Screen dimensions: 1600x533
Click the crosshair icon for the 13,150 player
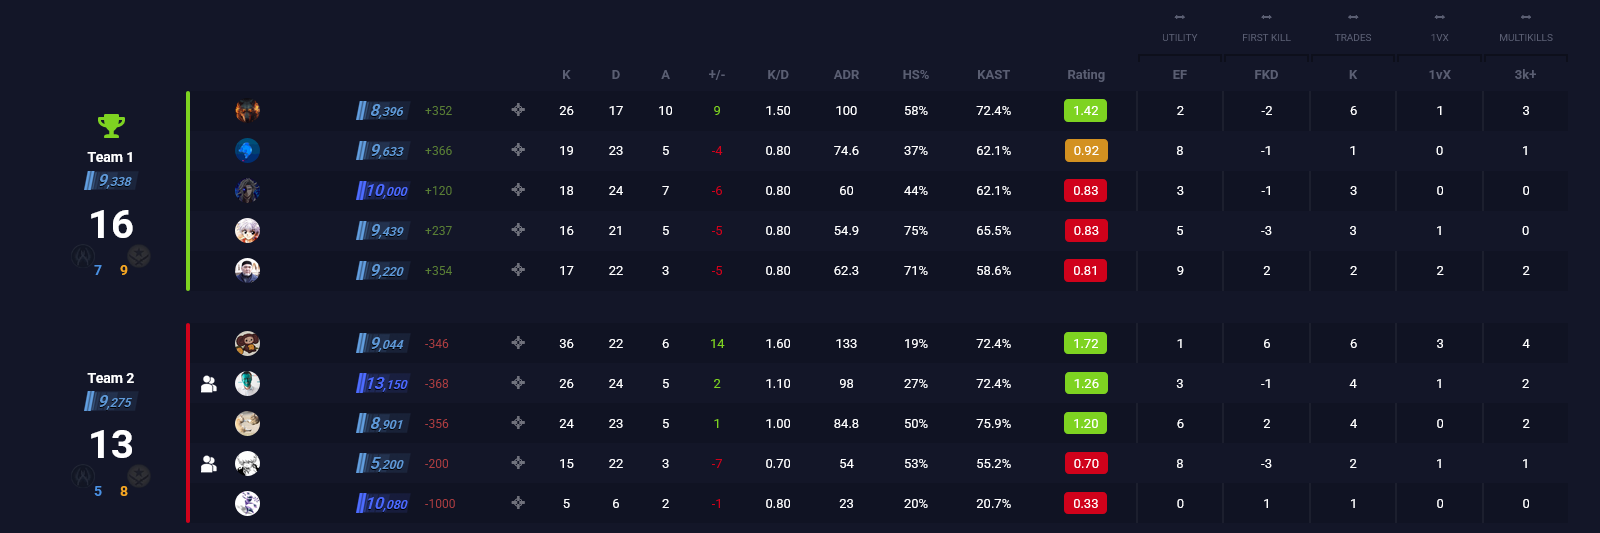[518, 383]
